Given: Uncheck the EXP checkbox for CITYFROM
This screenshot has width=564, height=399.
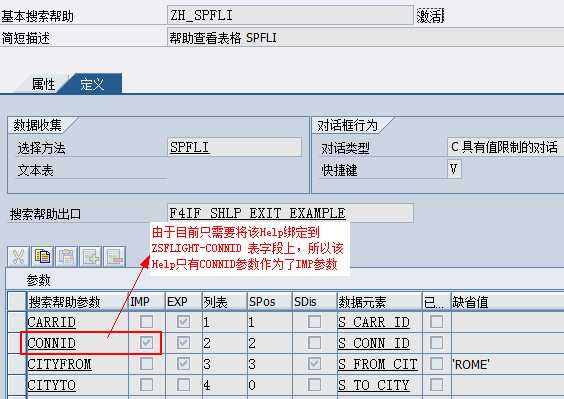Looking at the screenshot, I should point(183,364).
